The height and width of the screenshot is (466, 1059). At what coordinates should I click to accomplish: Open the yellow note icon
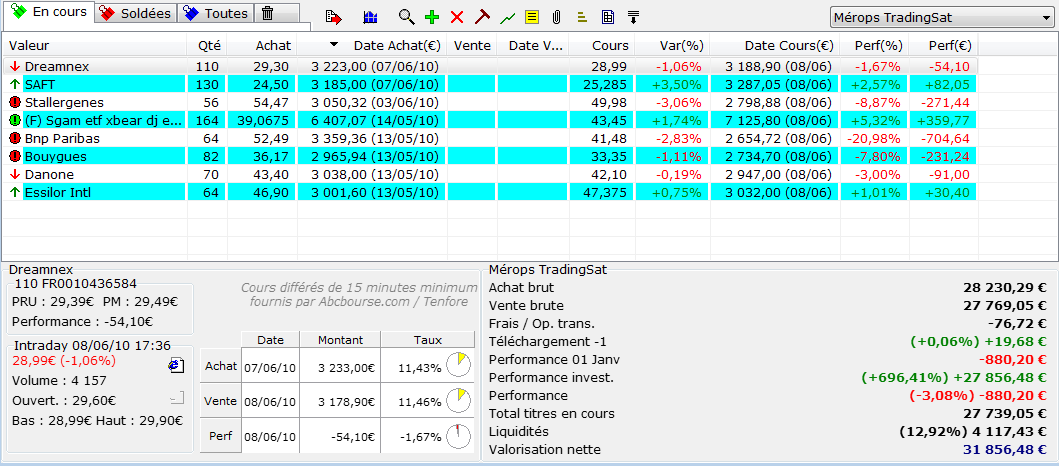[x=532, y=18]
